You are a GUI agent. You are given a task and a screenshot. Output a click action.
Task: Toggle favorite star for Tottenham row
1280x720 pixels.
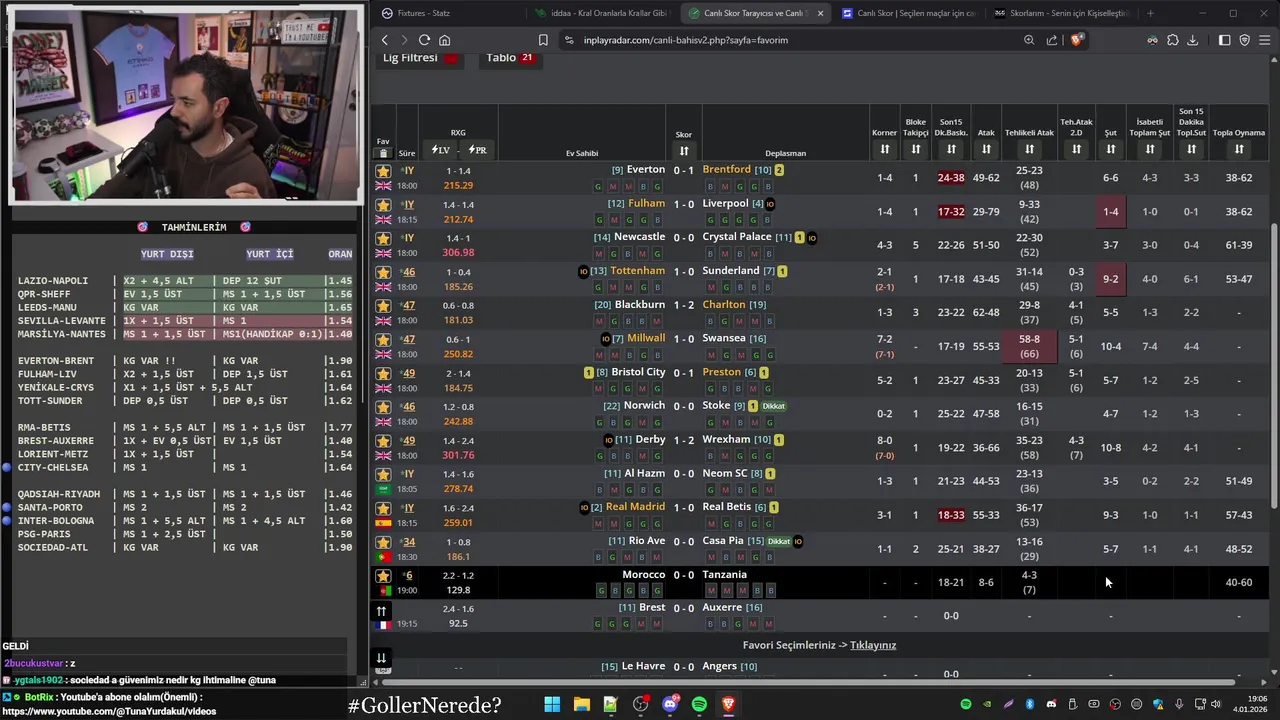(383, 272)
